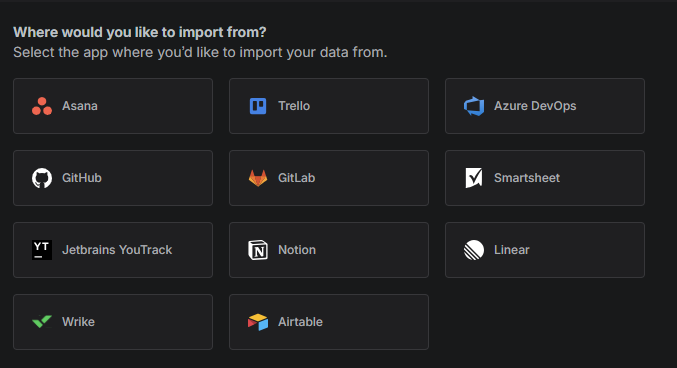Image resolution: width=677 pixels, height=368 pixels.
Task: Click the Smartsheet checkmark icon
Action: tap(474, 178)
